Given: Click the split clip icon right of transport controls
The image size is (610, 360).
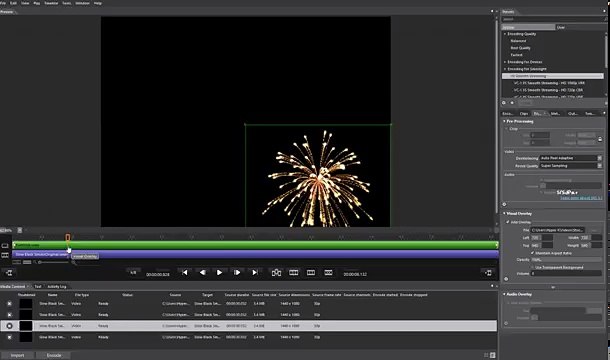Looking at the screenshot, I should click(276, 273).
